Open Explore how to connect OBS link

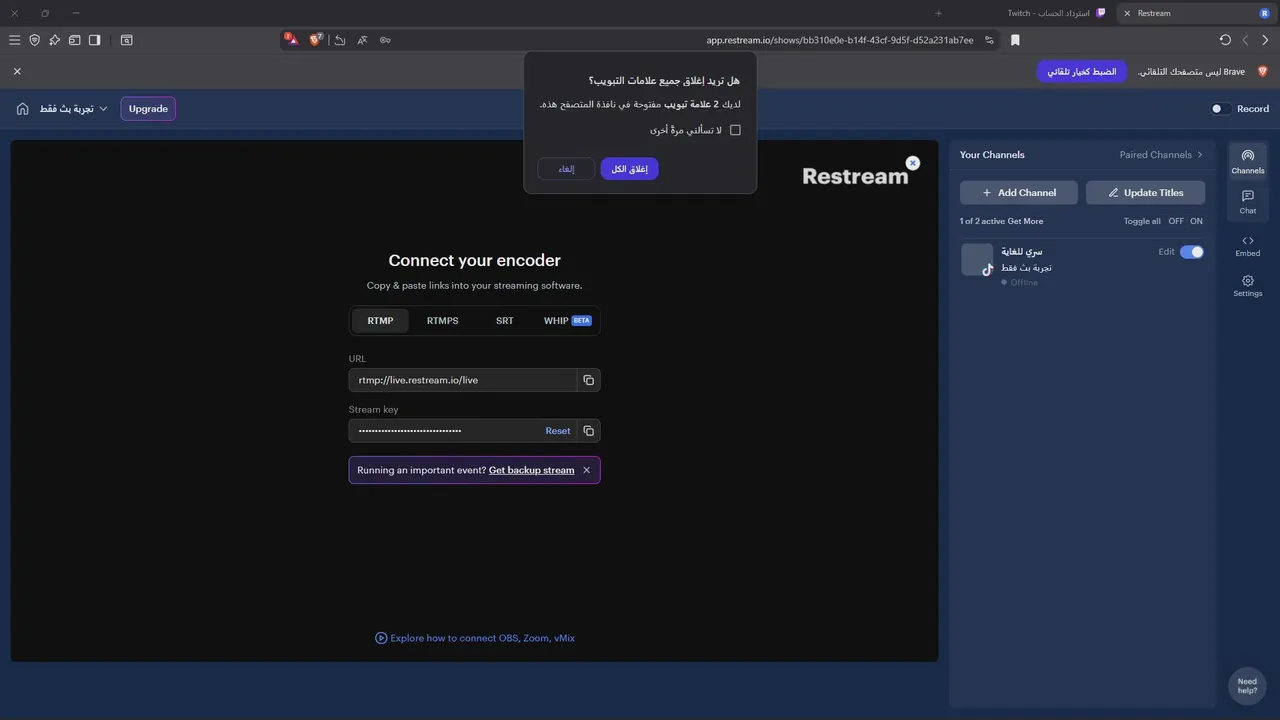click(475, 638)
